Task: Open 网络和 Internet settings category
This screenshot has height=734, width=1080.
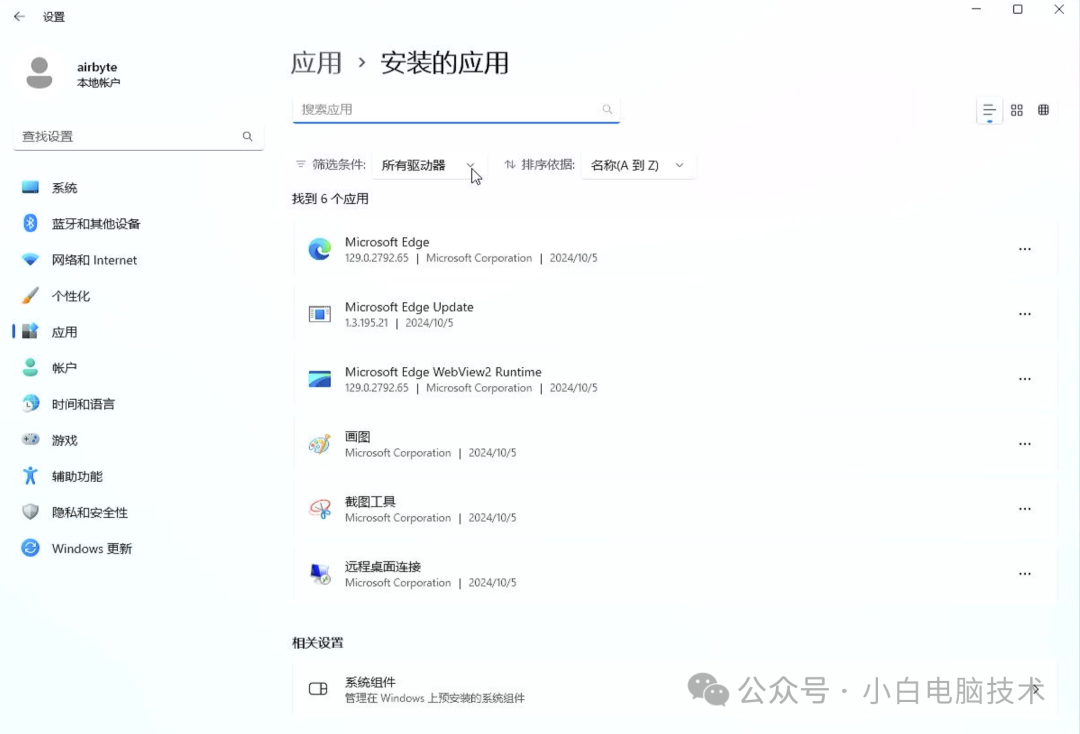Action: (138, 260)
